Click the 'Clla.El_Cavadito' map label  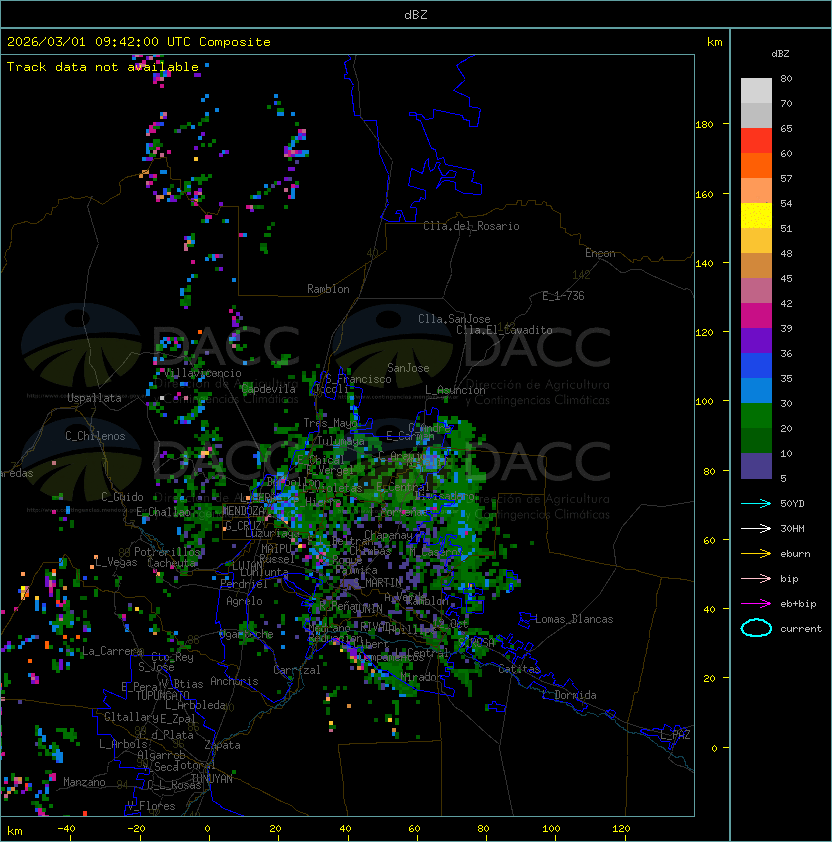coord(504,330)
